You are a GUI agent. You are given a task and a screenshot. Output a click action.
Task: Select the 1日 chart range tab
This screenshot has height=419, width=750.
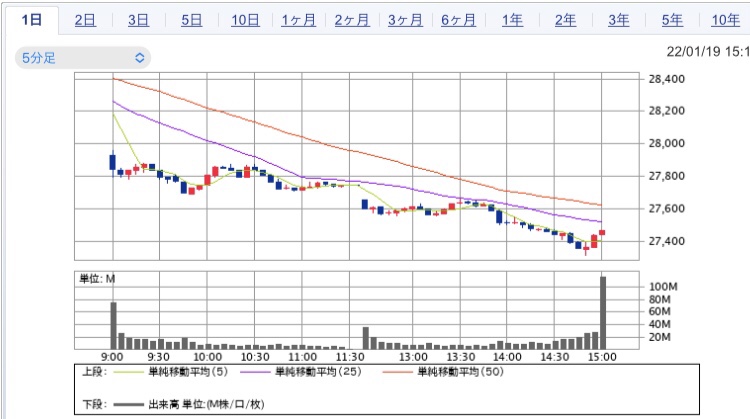pos(32,20)
